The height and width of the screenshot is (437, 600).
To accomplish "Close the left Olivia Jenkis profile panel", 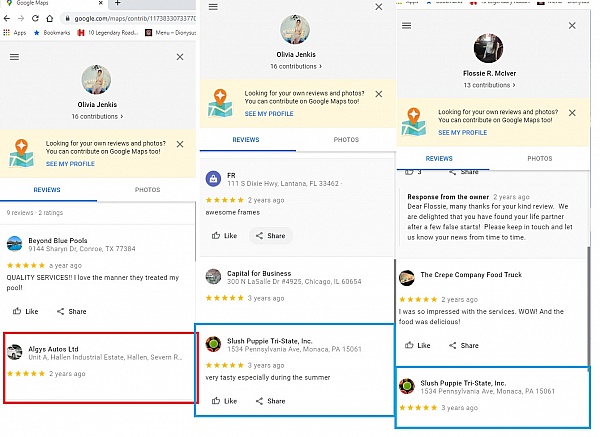I will click(x=180, y=57).
